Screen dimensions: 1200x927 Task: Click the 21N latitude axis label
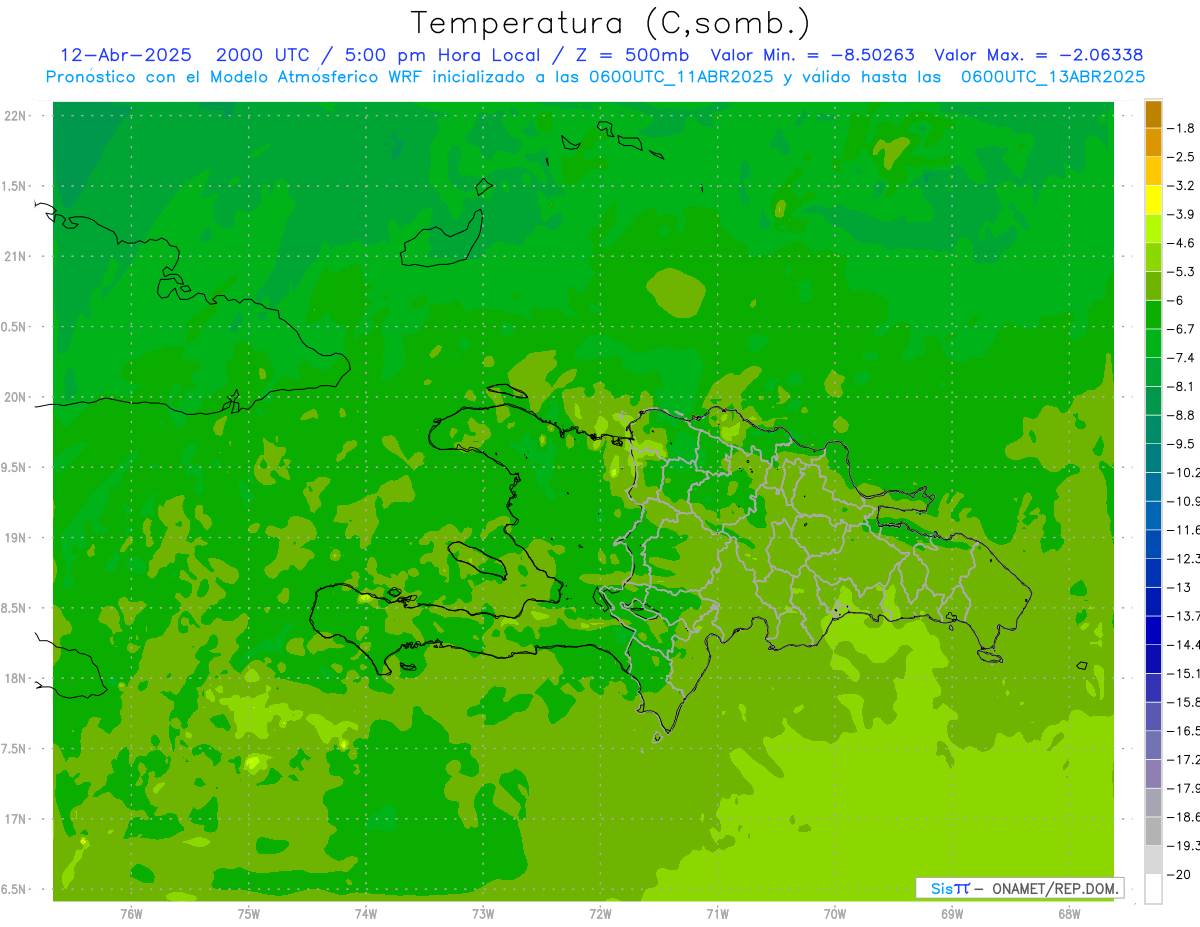point(17,256)
